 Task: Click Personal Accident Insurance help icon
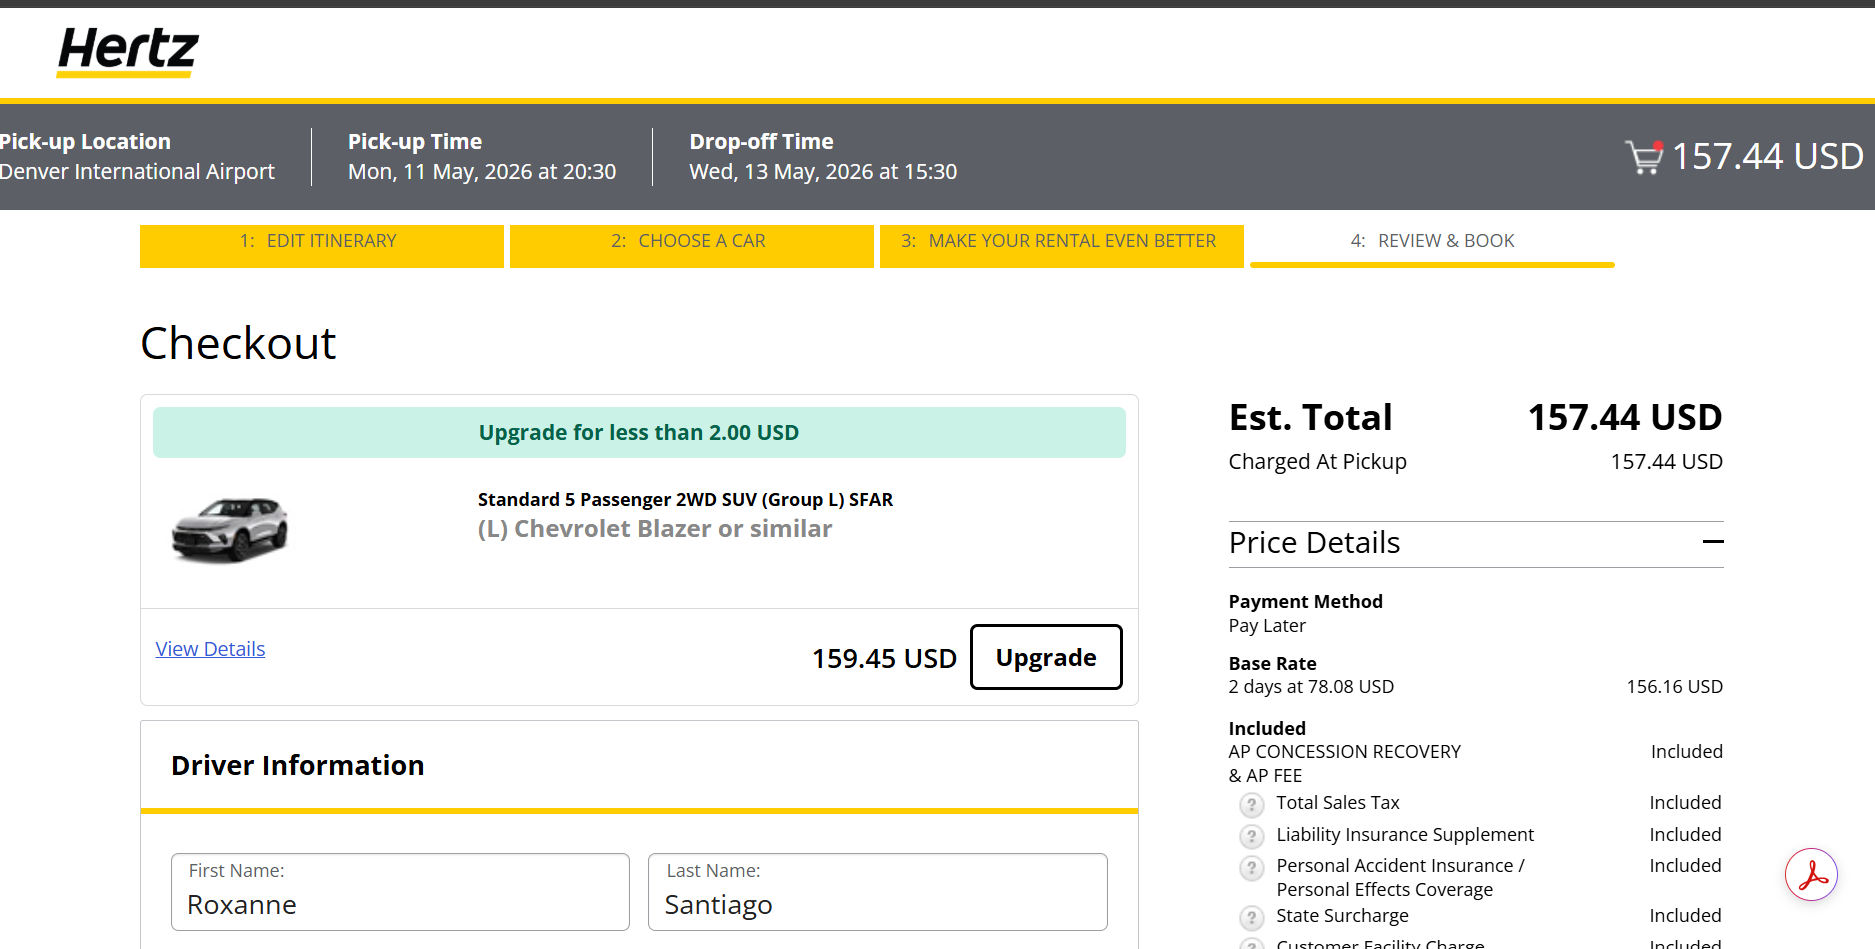pyautogui.click(x=1251, y=867)
